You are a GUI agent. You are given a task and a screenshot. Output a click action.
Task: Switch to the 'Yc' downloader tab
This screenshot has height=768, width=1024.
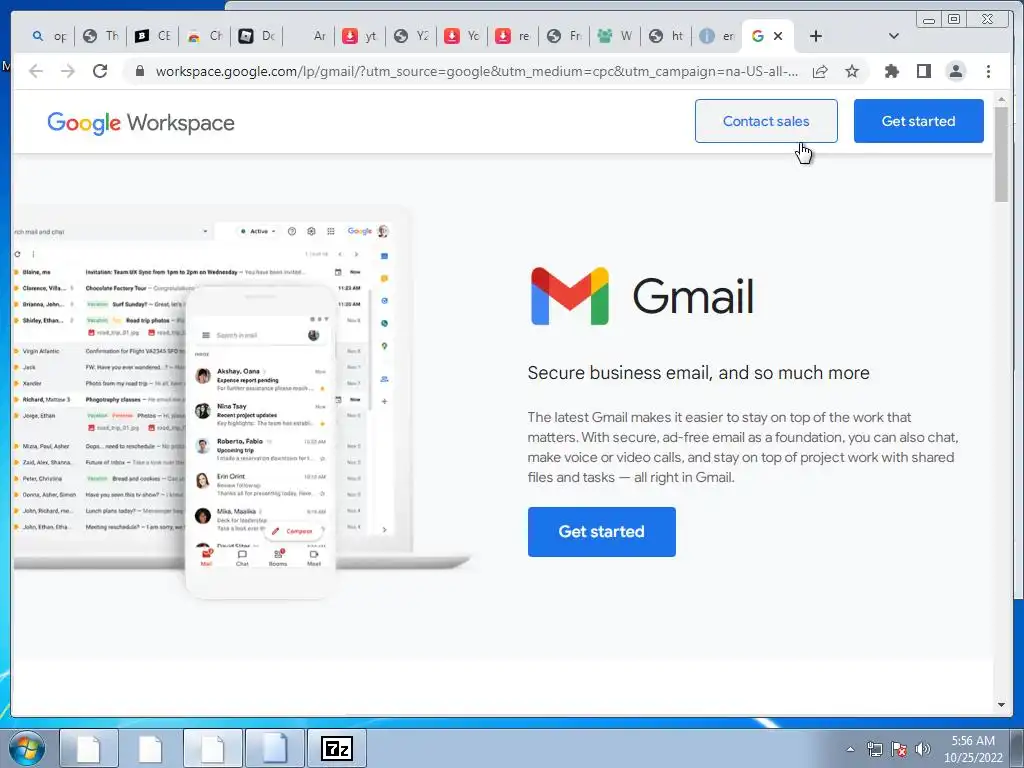462,36
